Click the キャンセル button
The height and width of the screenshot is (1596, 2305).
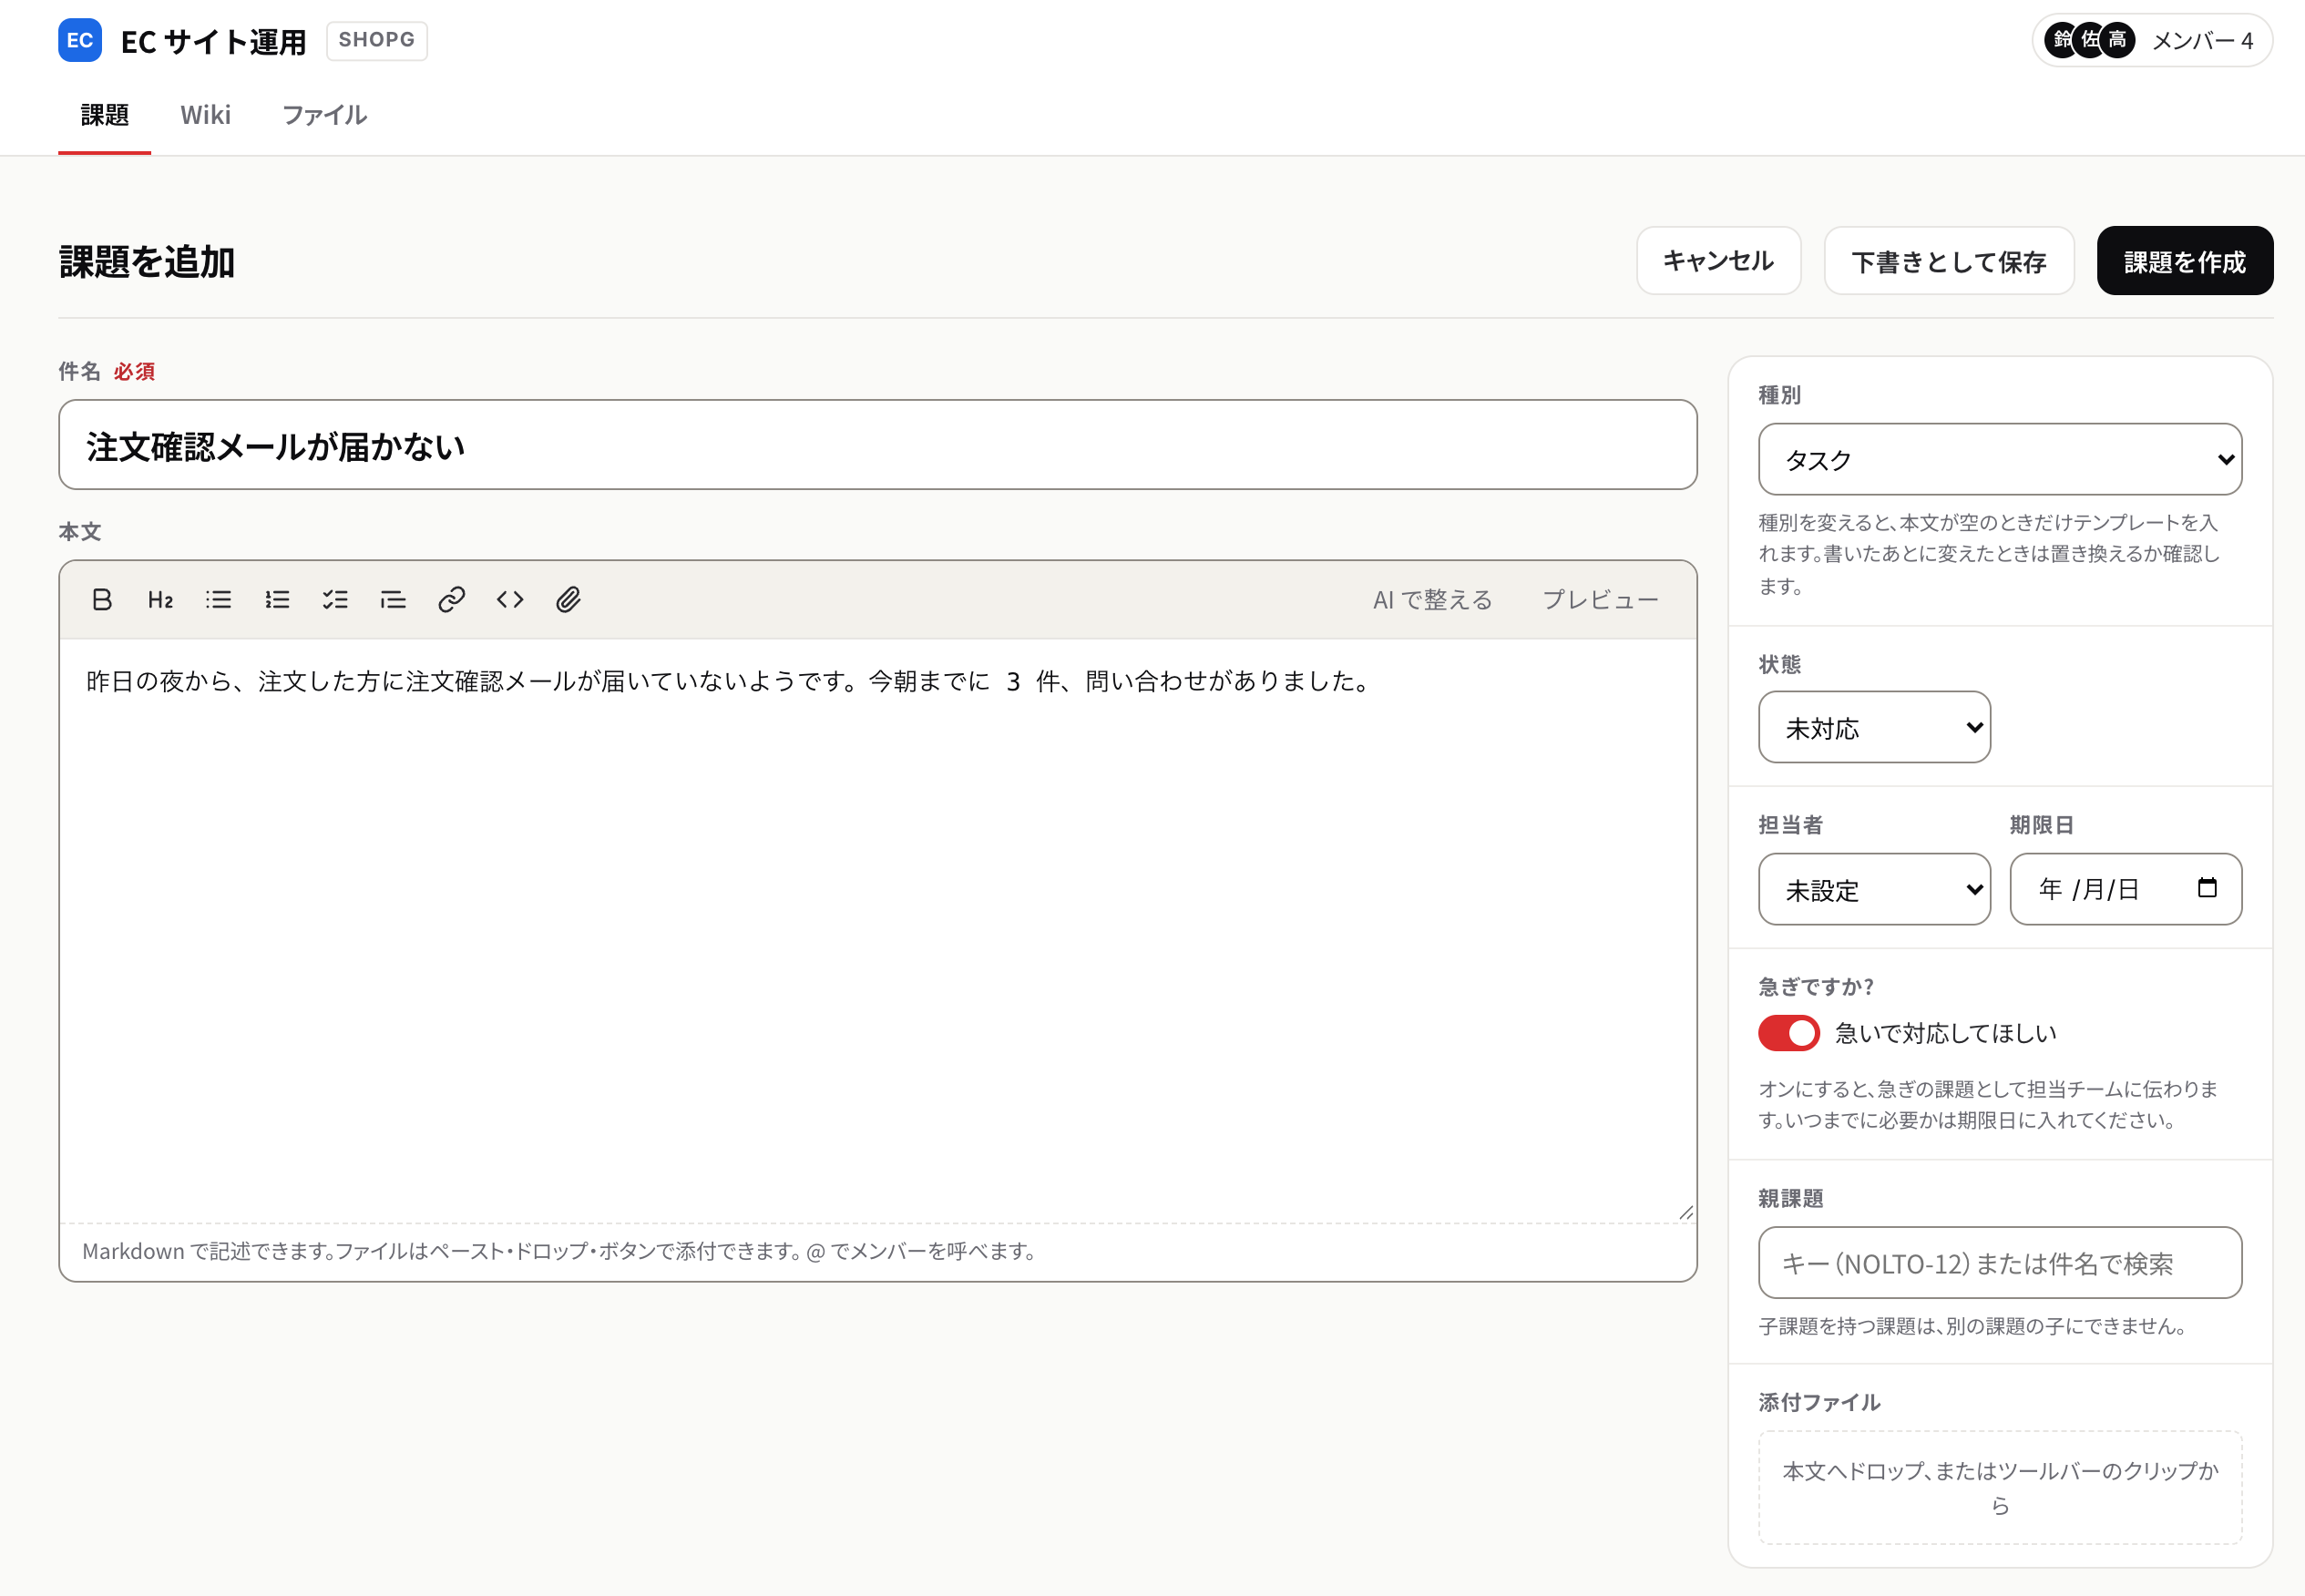coord(1718,261)
